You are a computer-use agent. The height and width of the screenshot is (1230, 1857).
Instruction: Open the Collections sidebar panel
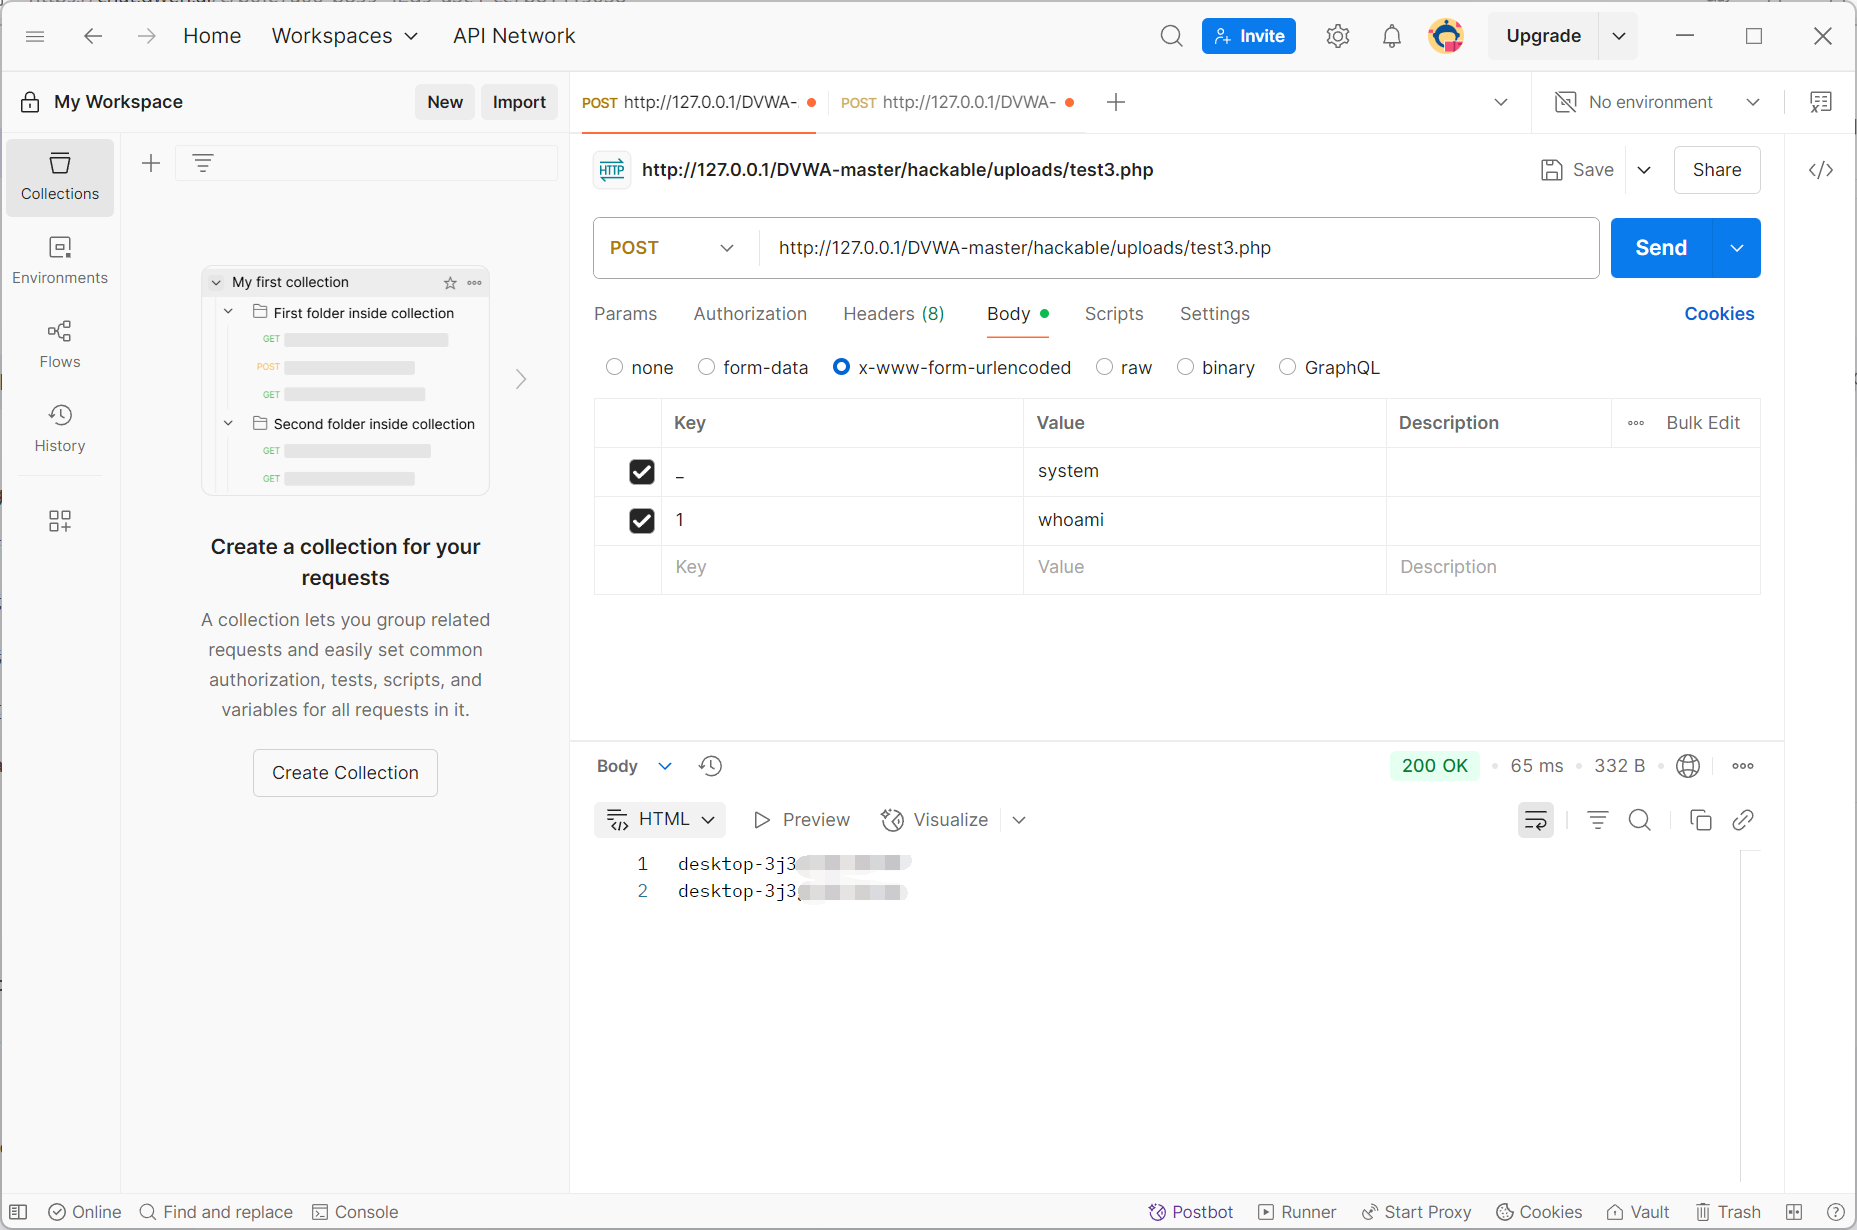pyautogui.click(x=60, y=177)
